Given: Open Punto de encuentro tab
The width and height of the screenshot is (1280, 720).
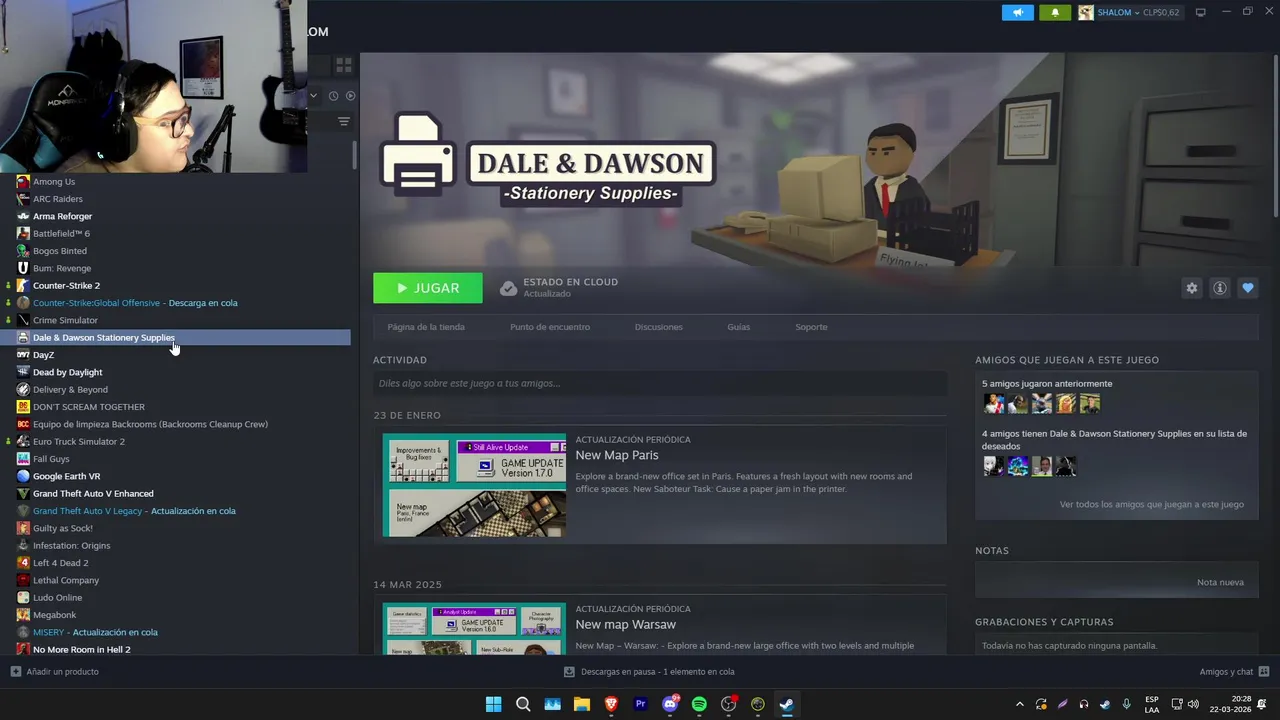Looking at the screenshot, I should pyautogui.click(x=550, y=327).
